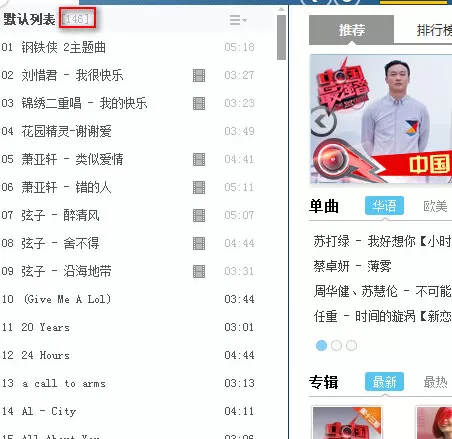Select the 华语 singles tab
Screen dimensions: 452x439
click(x=384, y=206)
